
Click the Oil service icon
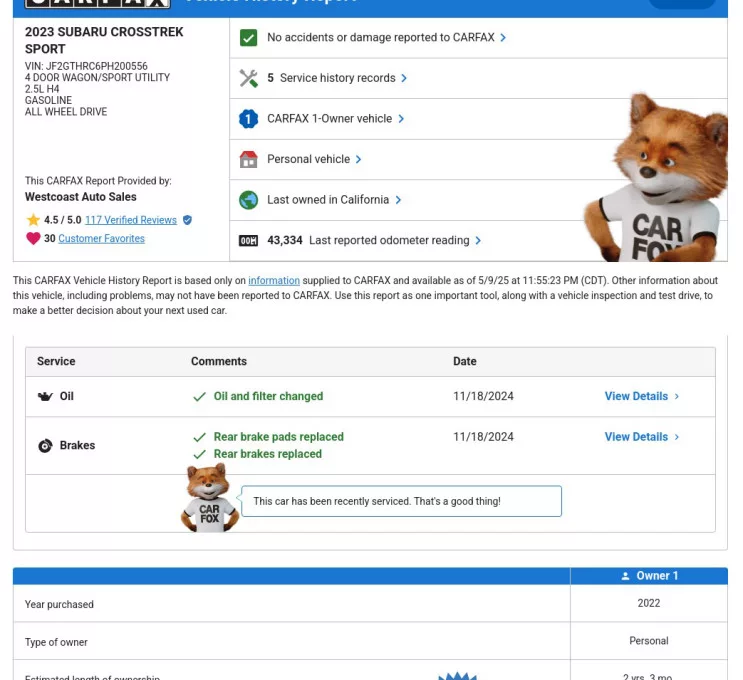pos(45,397)
